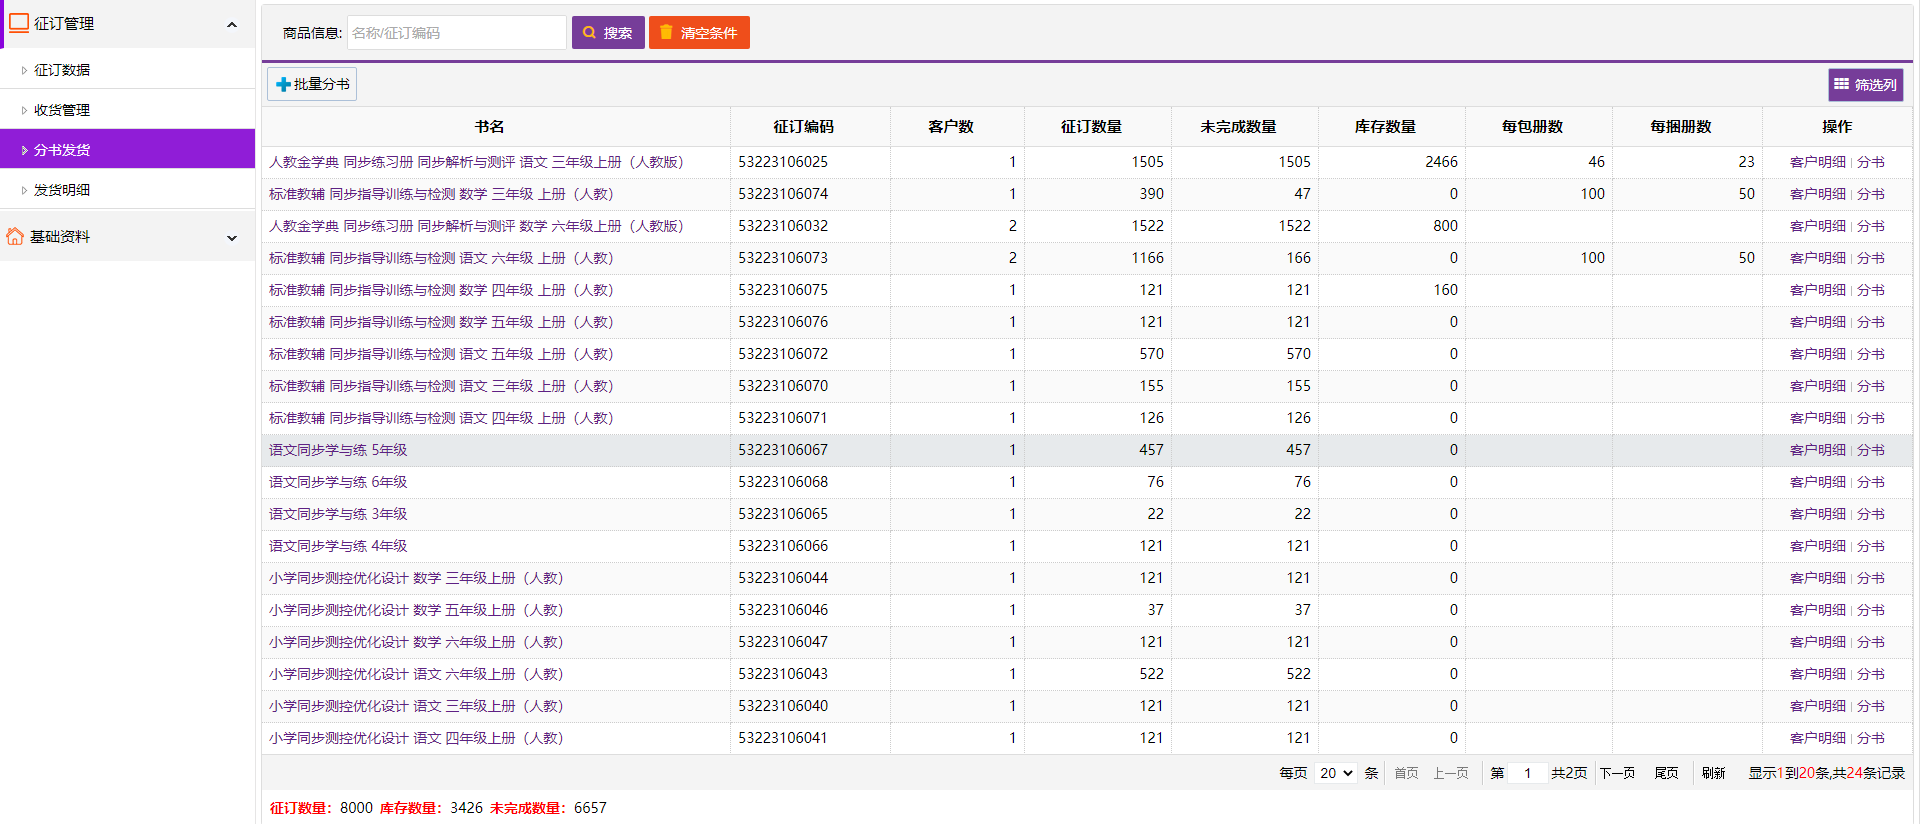The image size is (1920, 824).
Task: Expand the 基础资料 menu chevron
Action: (232, 238)
